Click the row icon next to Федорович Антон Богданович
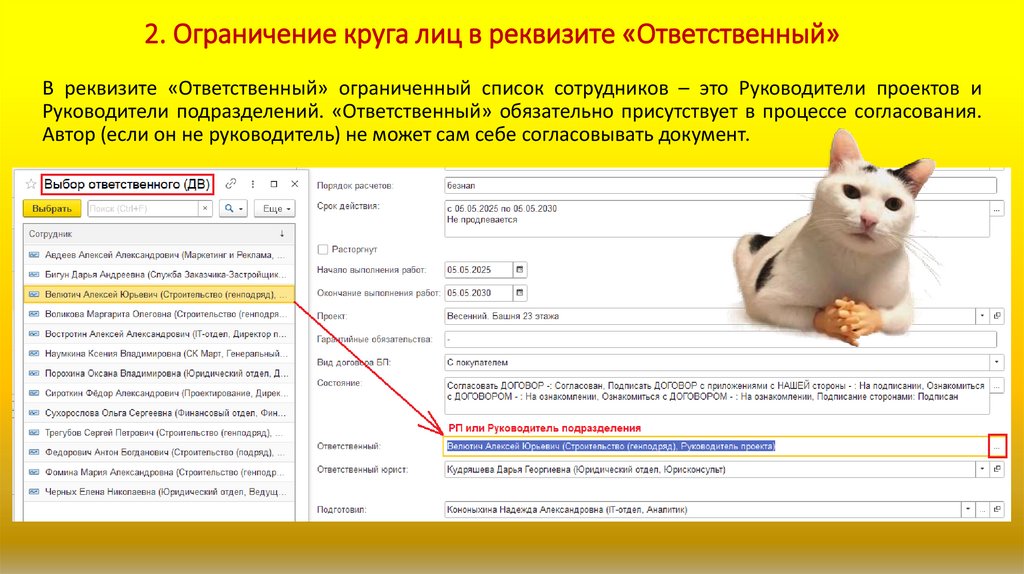The height and width of the screenshot is (574, 1024). 34,452
